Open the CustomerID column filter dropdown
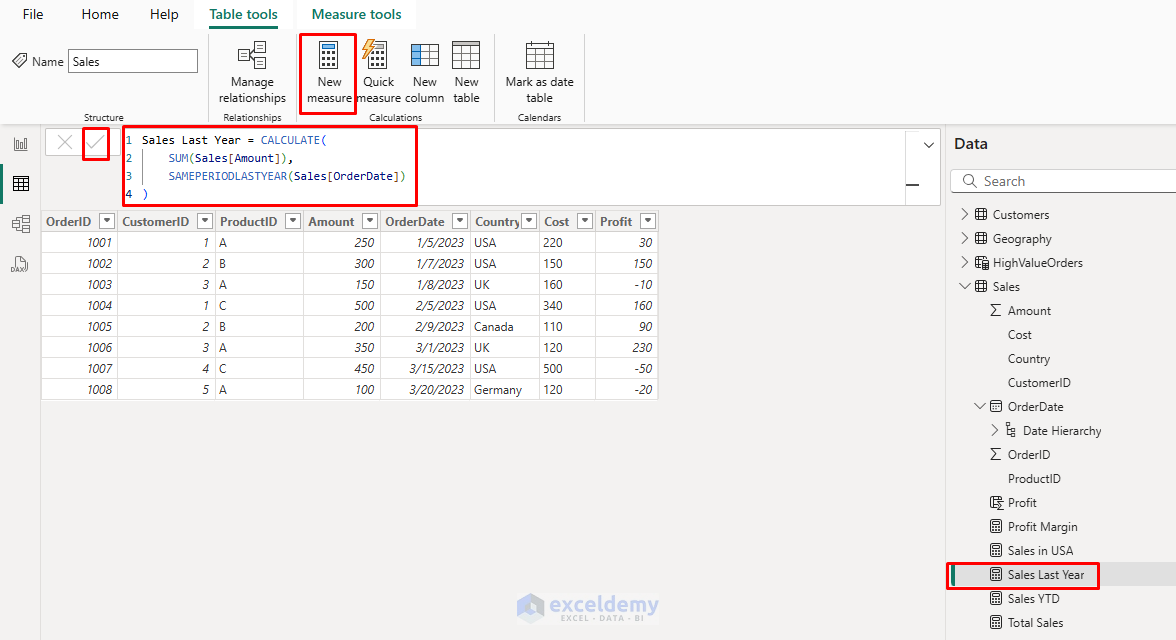1176x640 pixels. point(205,221)
